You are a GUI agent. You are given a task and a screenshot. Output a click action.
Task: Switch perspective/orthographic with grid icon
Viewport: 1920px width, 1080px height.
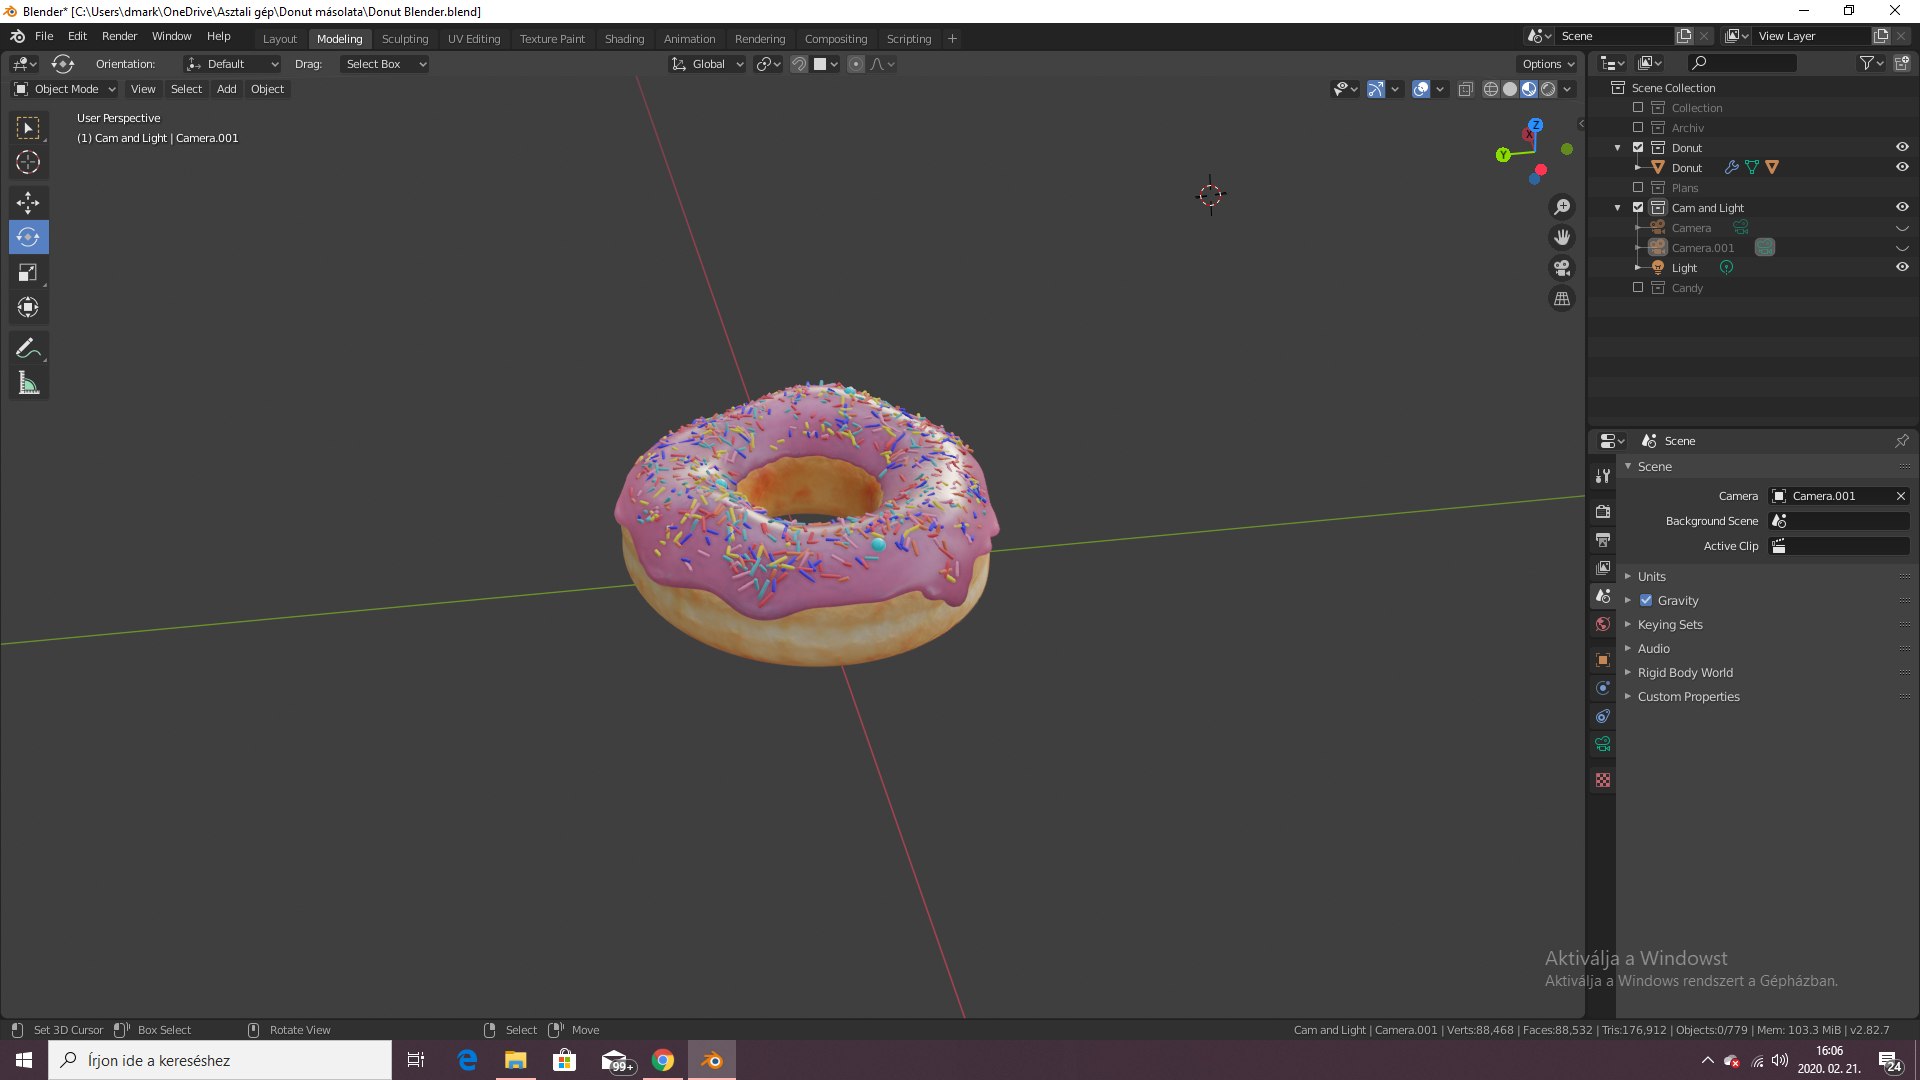click(x=1561, y=299)
